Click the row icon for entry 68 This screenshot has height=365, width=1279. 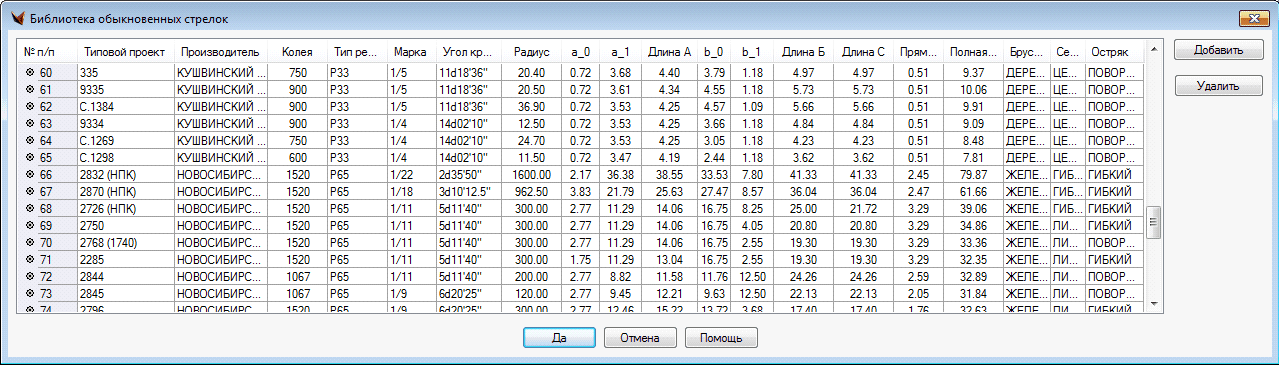[x=30, y=209]
